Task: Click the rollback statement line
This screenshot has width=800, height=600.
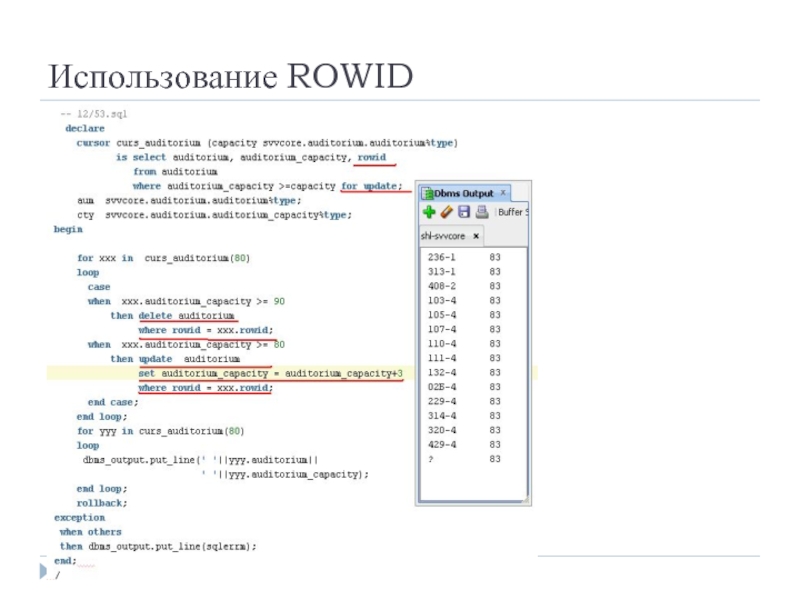Action: click(102, 503)
